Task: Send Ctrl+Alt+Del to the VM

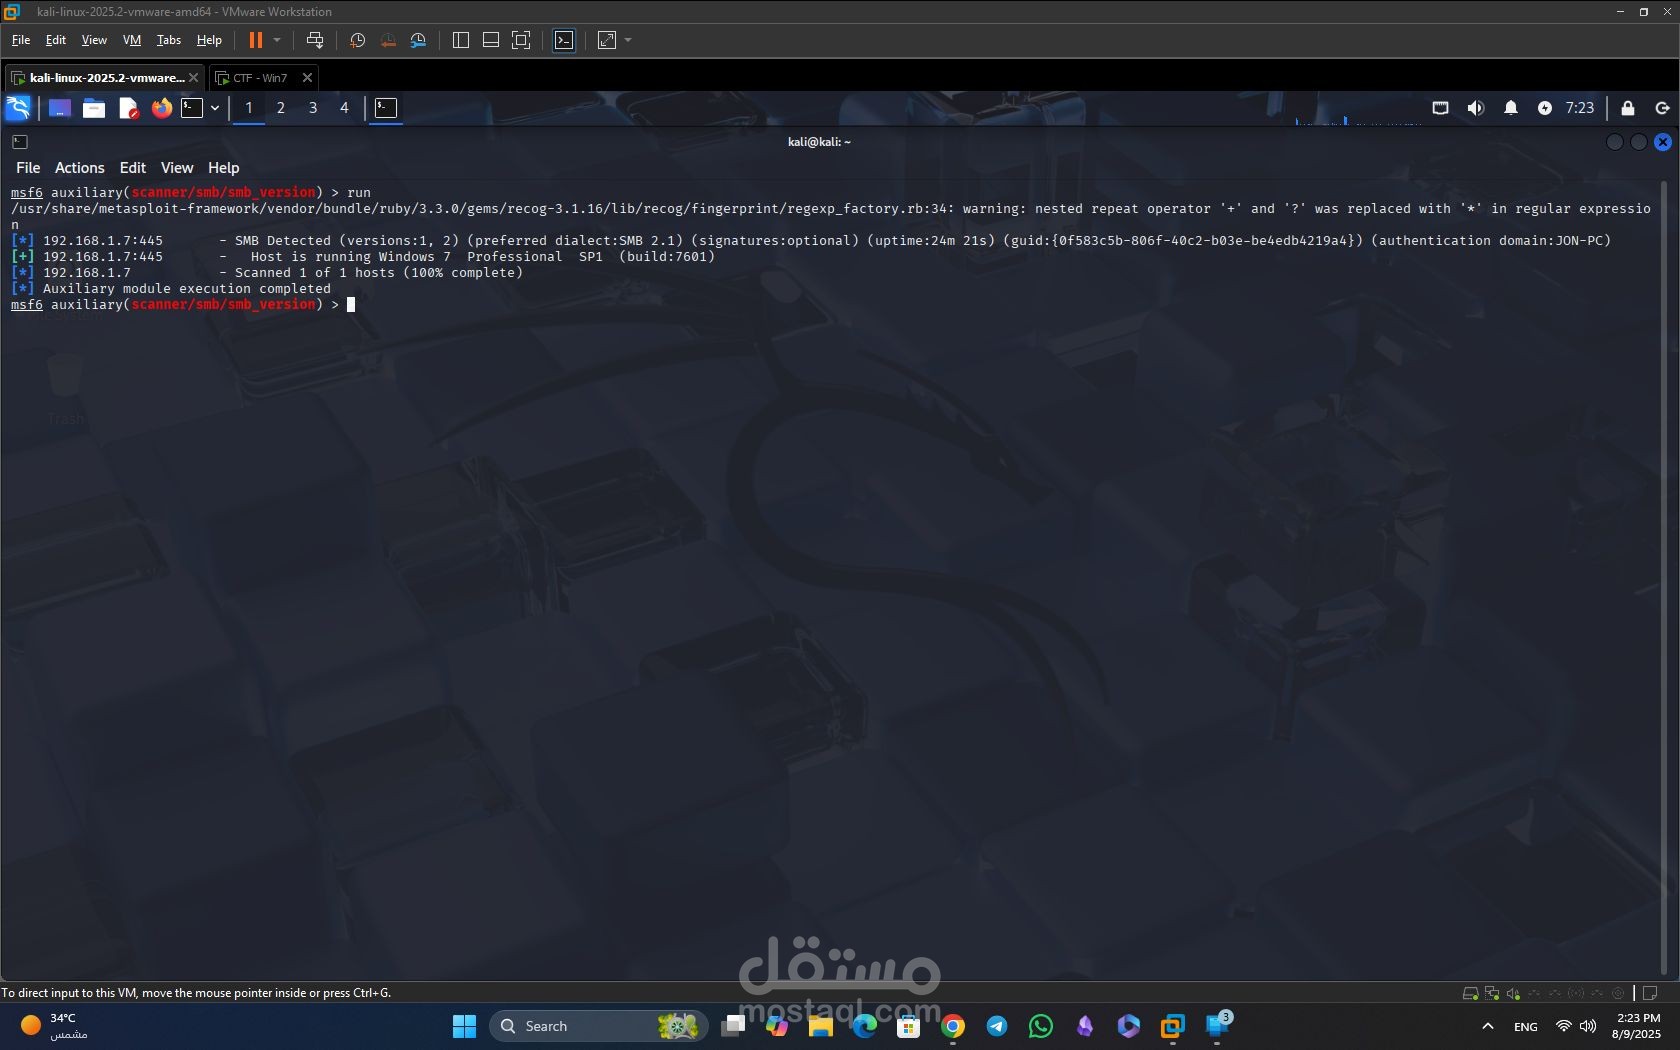Action: pos(315,40)
